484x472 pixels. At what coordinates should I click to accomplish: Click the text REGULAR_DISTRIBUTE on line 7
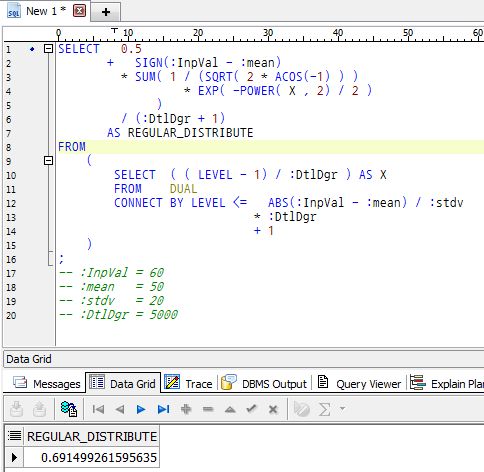(x=191, y=133)
